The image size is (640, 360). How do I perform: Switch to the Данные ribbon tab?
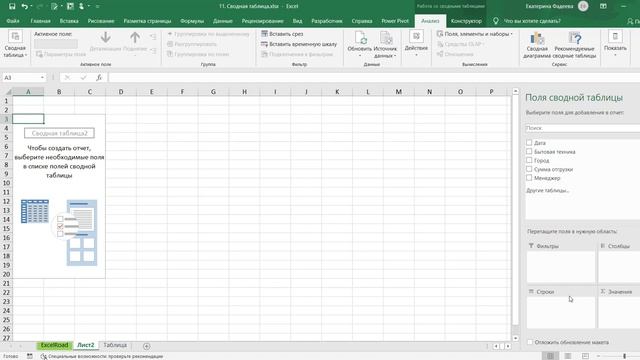(222, 21)
